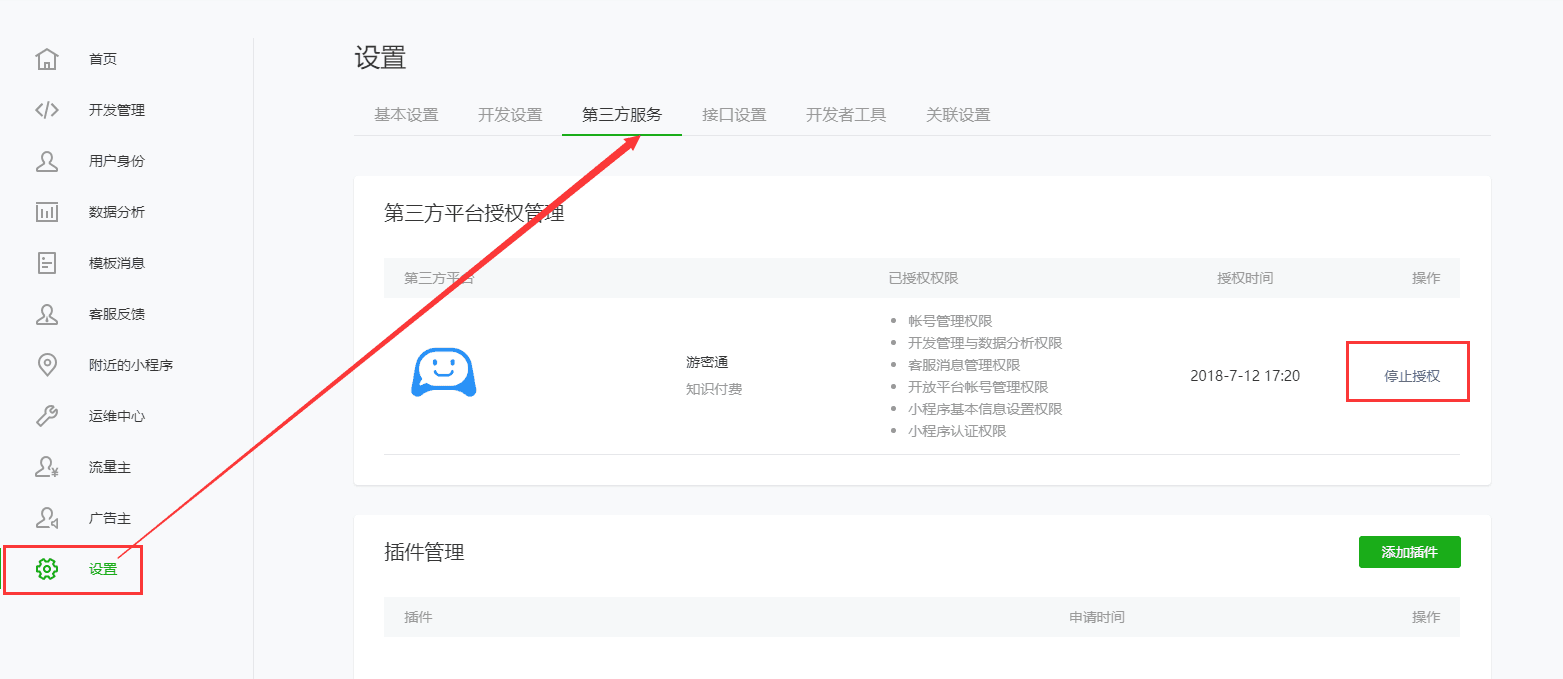Switch to the 基本设置 tab
This screenshot has width=1563, height=679.
[406, 115]
